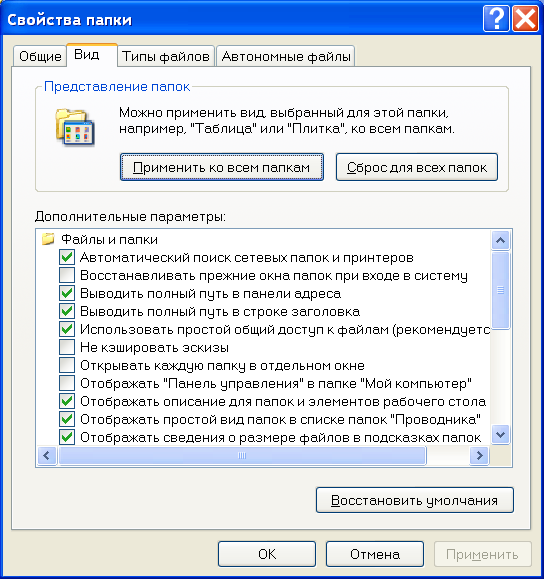The image size is (544, 579).
Task: Uncheck Отображать описание для папок и элементов
Action: pos(67,401)
